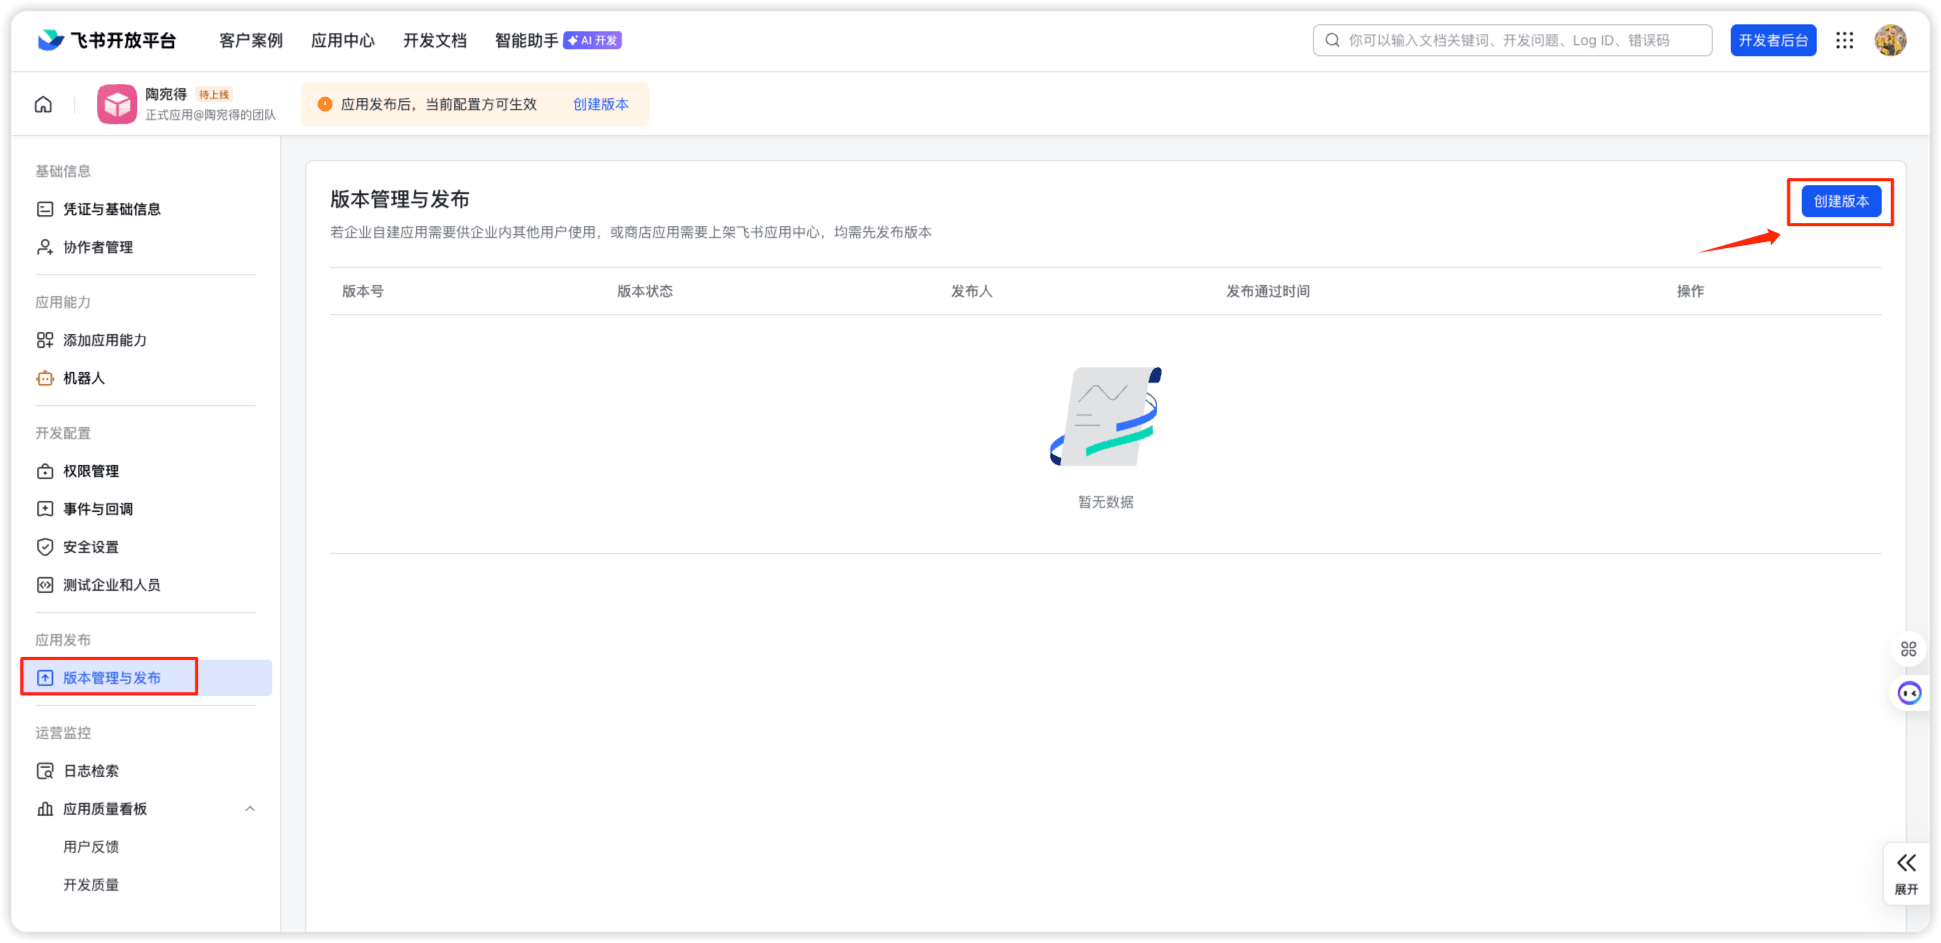Click the documentation search field

pyautogui.click(x=1512, y=40)
